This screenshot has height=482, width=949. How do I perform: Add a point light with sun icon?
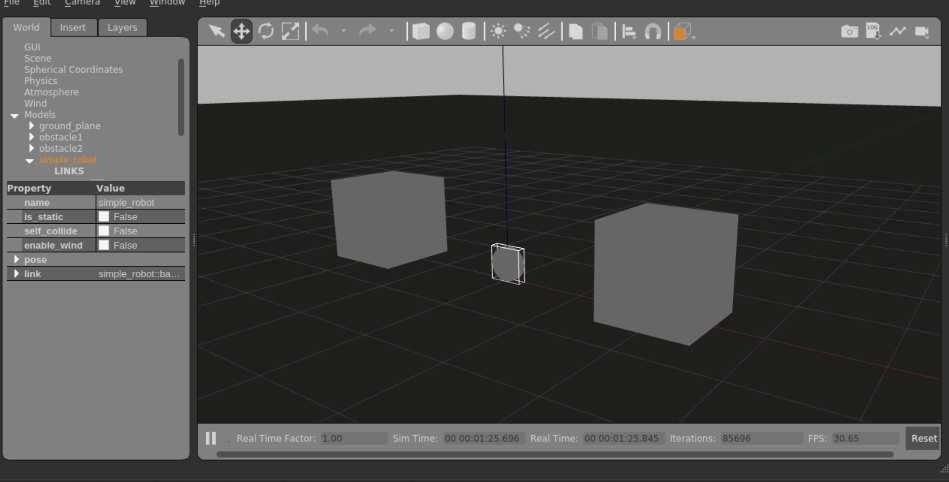[498, 31]
